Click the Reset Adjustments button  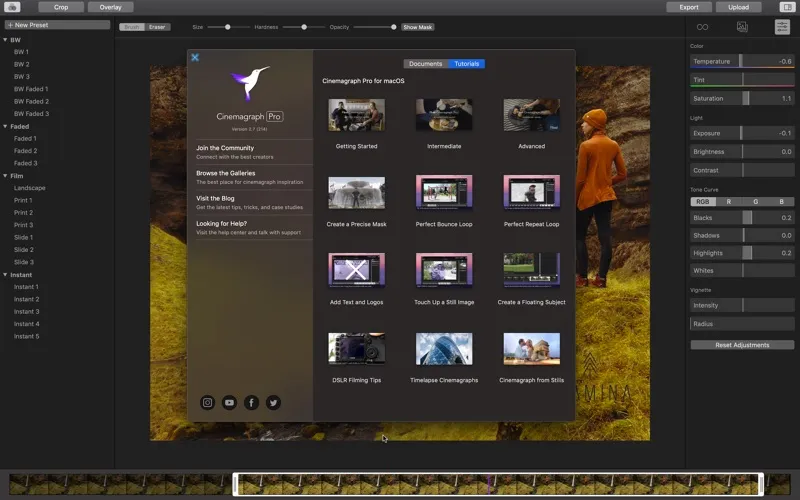(742, 345)
